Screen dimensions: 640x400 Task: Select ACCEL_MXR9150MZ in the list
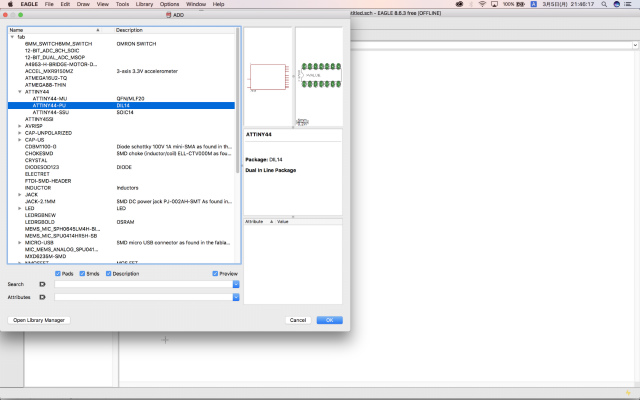tap(49, 71)
